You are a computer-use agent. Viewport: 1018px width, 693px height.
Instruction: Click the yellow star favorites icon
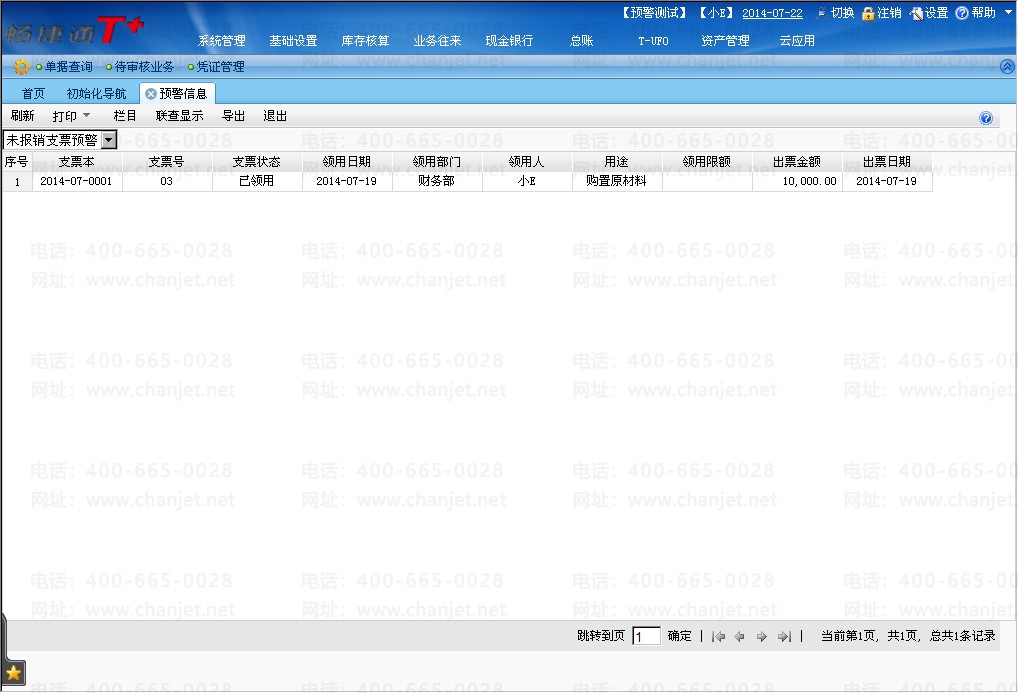pos(14,673)
